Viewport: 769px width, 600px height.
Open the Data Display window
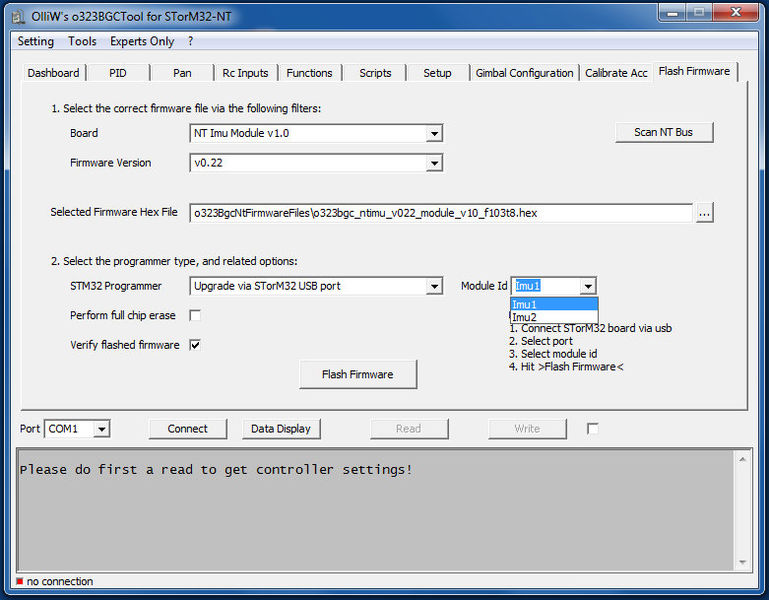pos(280,429)
